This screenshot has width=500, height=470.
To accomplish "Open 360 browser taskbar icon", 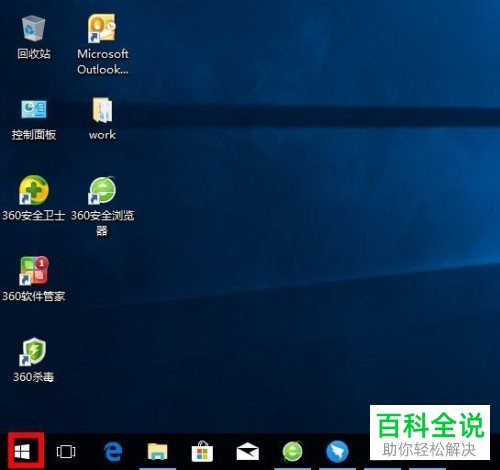I will tap(292, 452).
